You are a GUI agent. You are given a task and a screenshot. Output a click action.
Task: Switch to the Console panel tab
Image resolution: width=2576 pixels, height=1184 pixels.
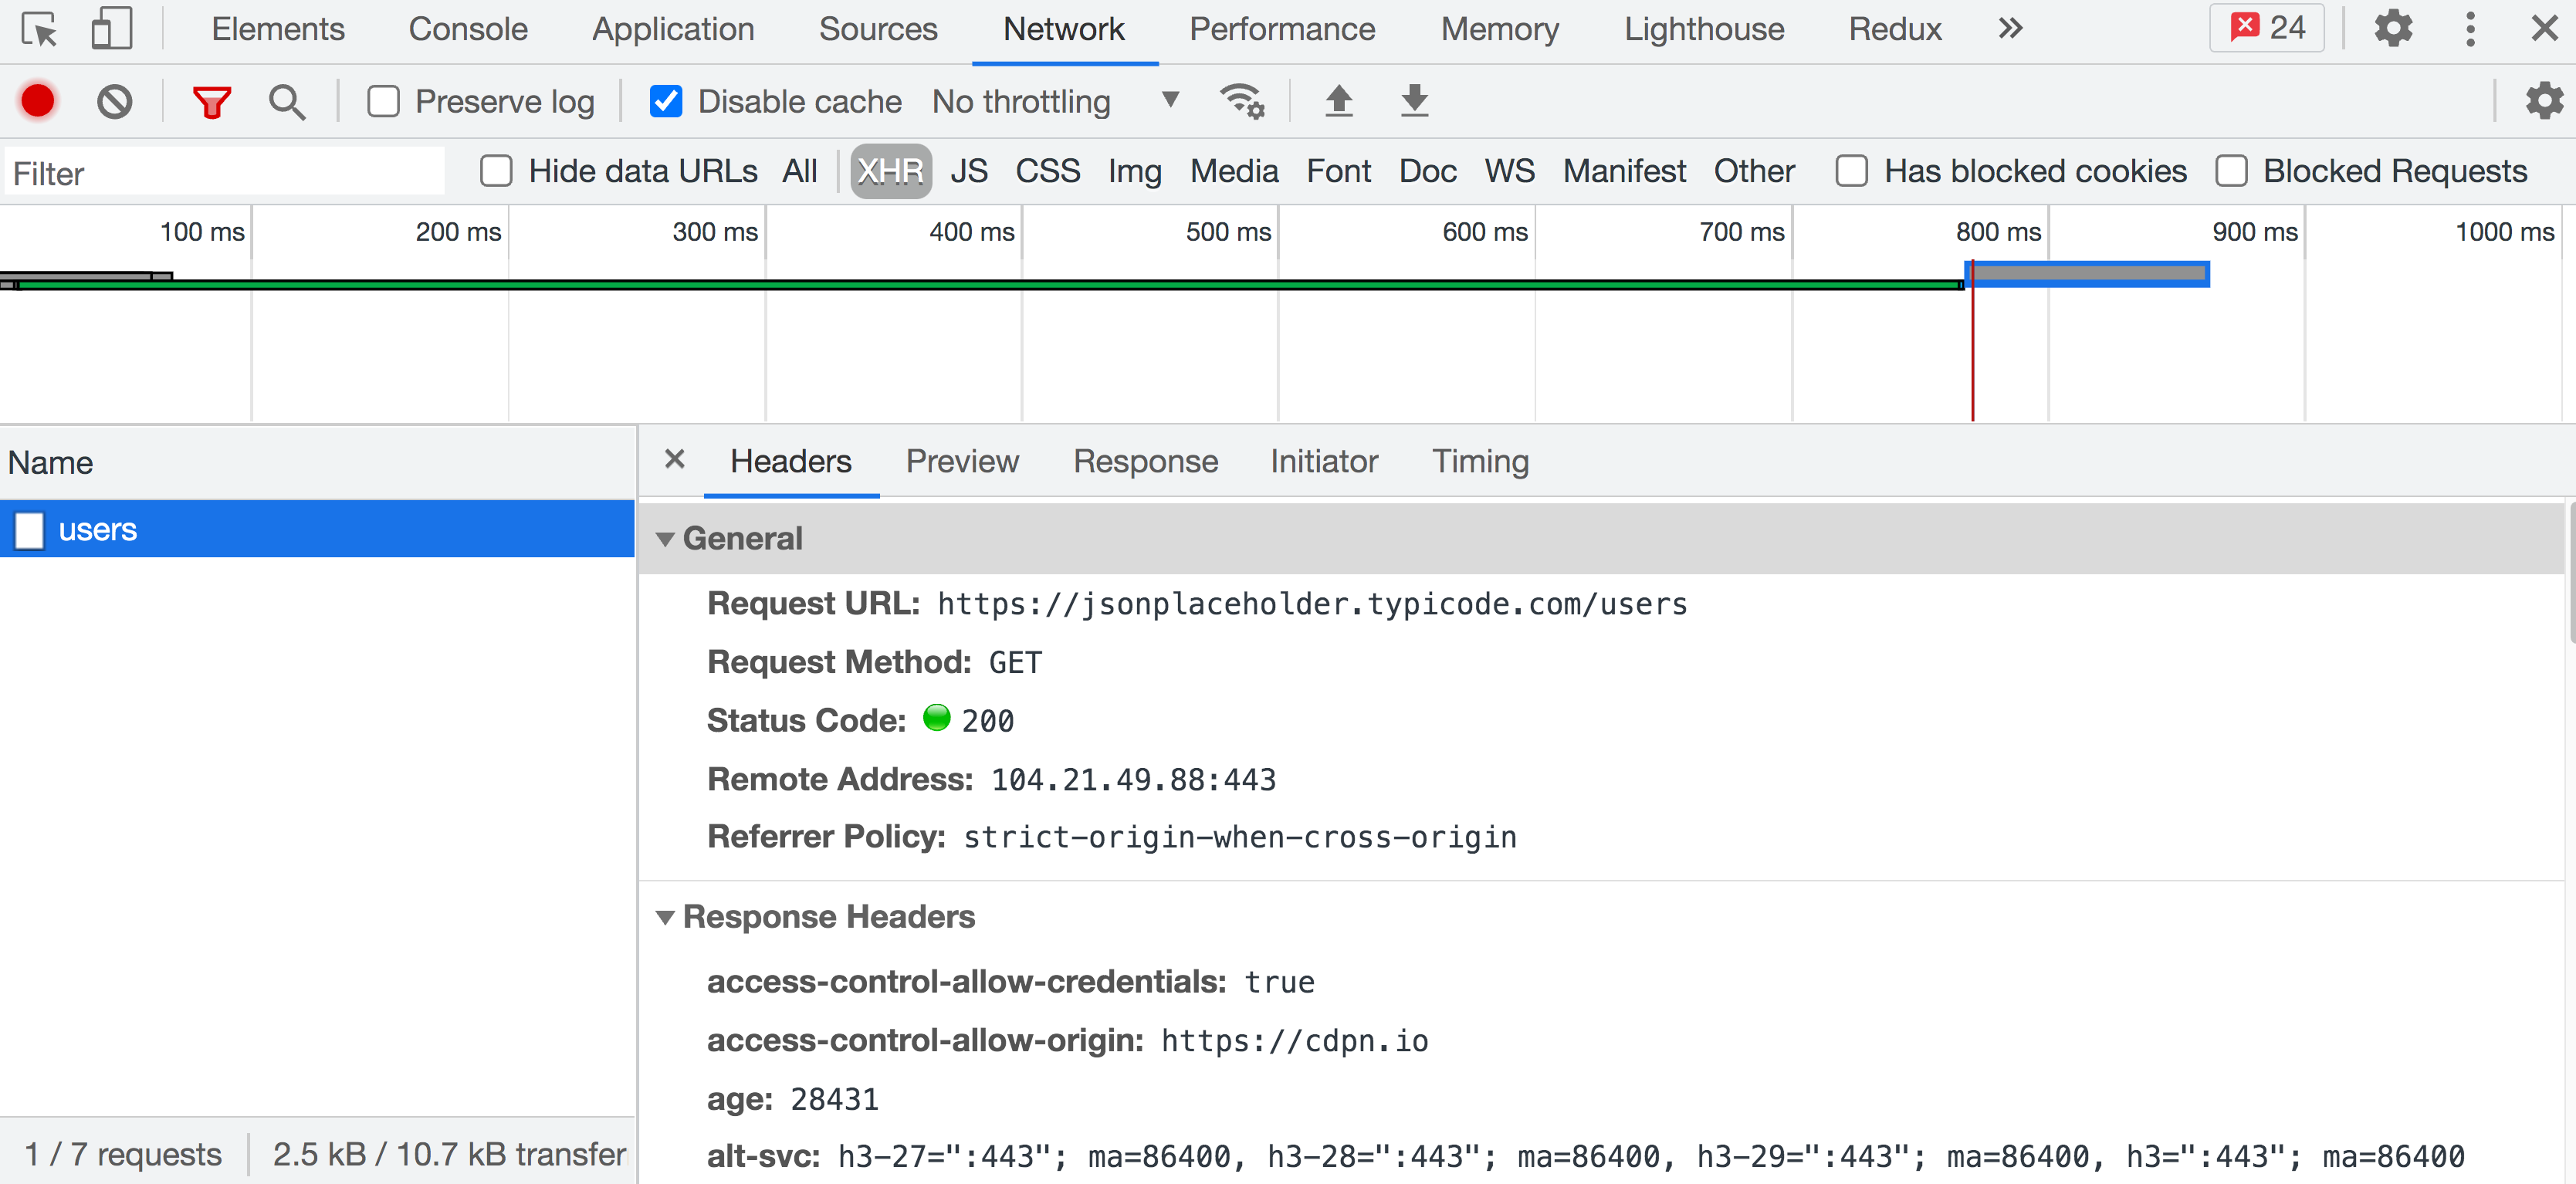[467, 29]
